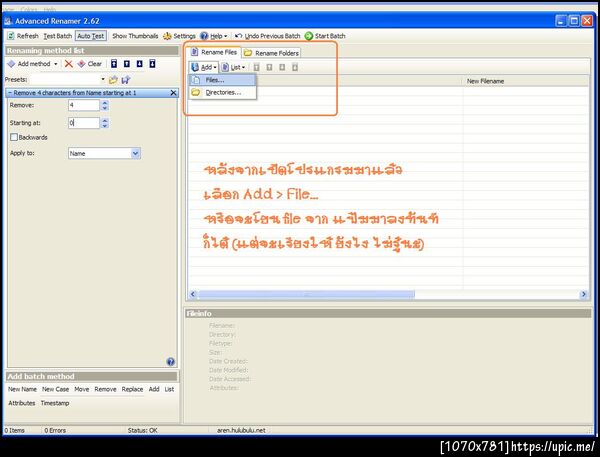This screenshot has width=600, height=457.
Task: Click the New Filename column header
Action: point(526,81)
